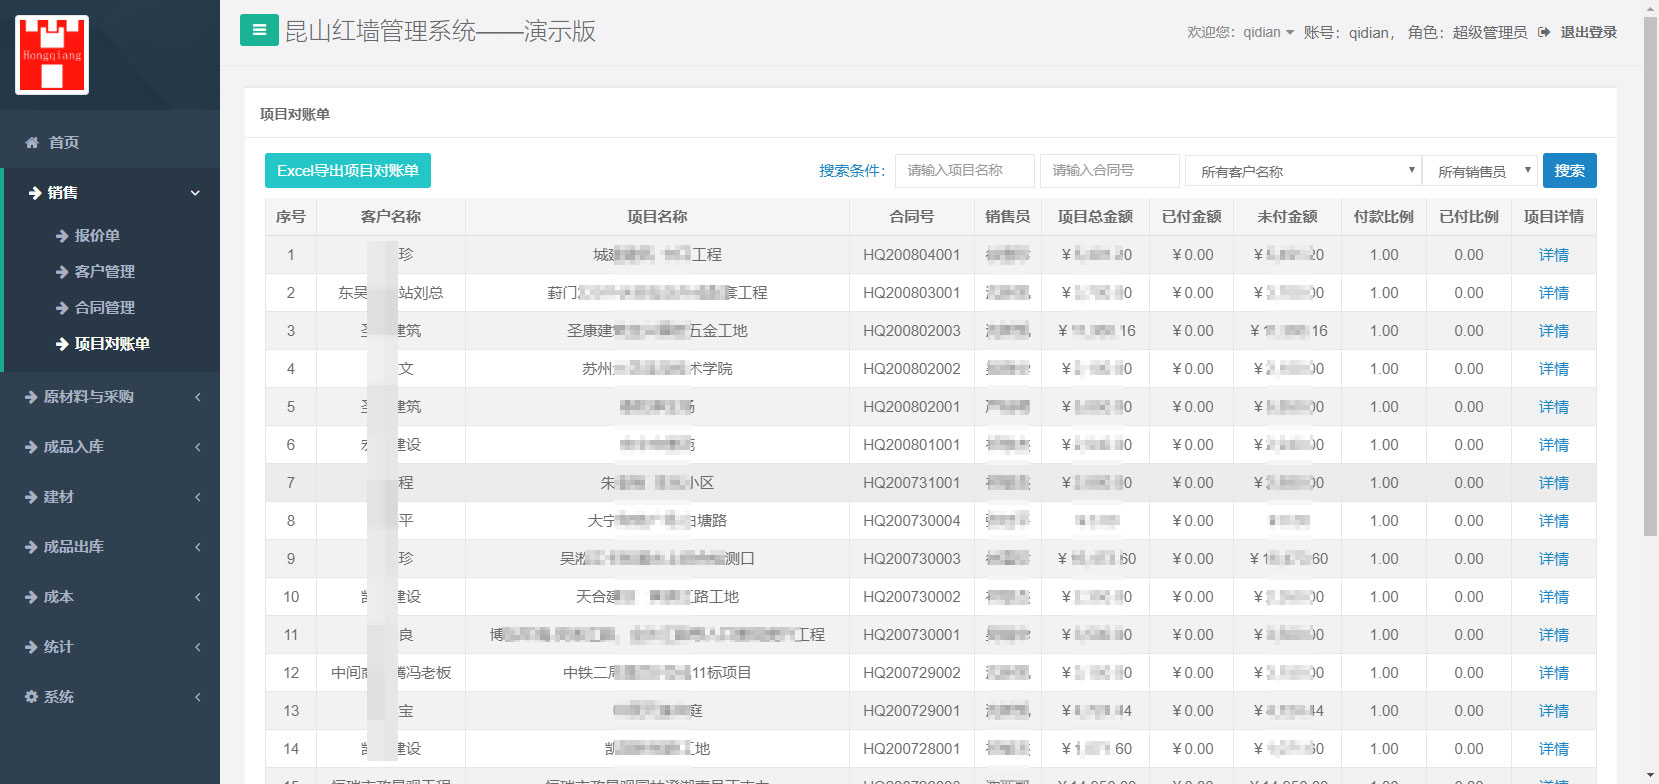This screenshot has width=1659, height=784.
Task: Click the 客户名称 column header
Action: click(x=391, y=217)
